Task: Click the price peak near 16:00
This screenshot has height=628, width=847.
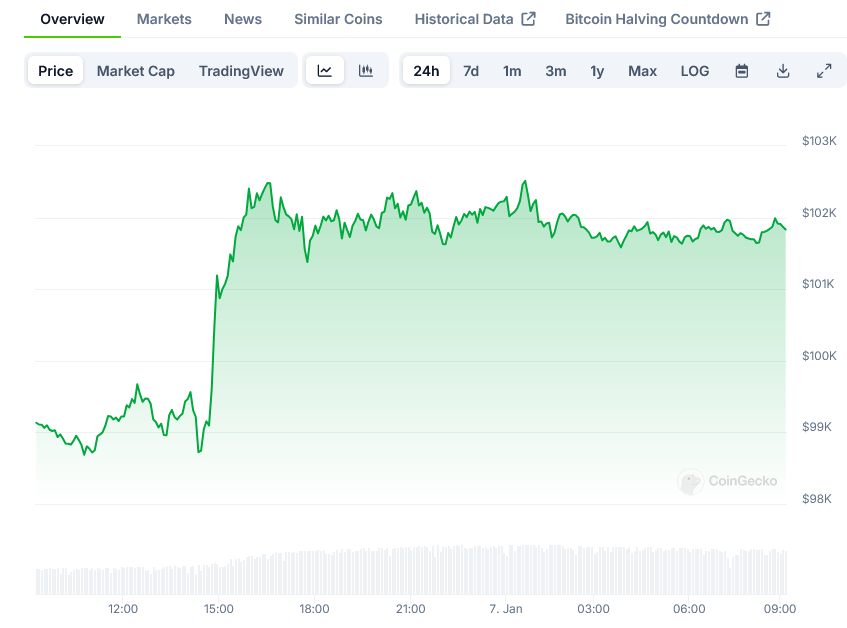Action: pyautogui.click(x=268, y=184)
